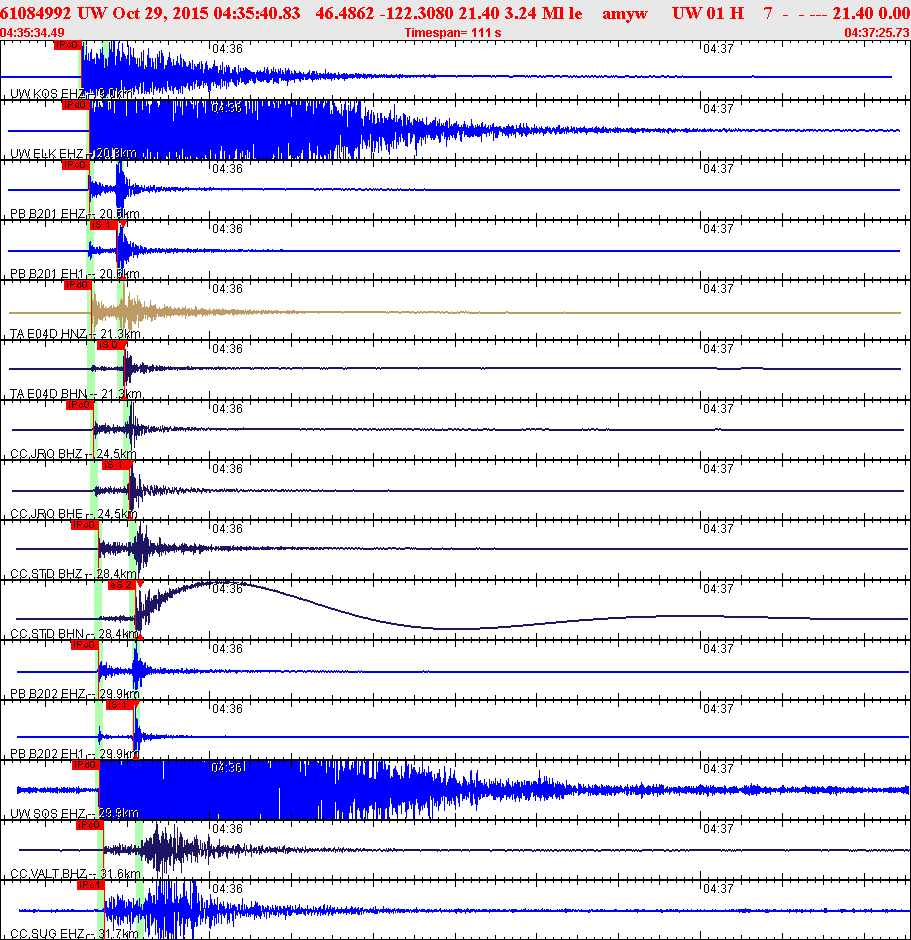The image size is (911, 940).
Task: Click event ID 61084992 in header
Action: tap(35, 13)
